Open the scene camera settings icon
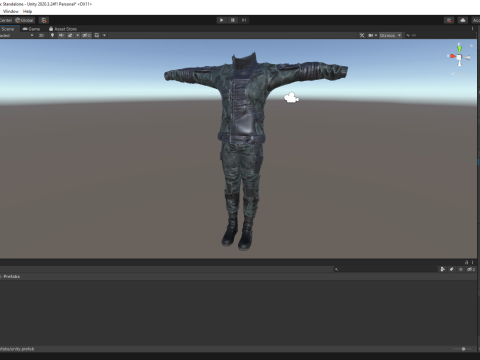 pyautogui.click(x=370, y=35)
